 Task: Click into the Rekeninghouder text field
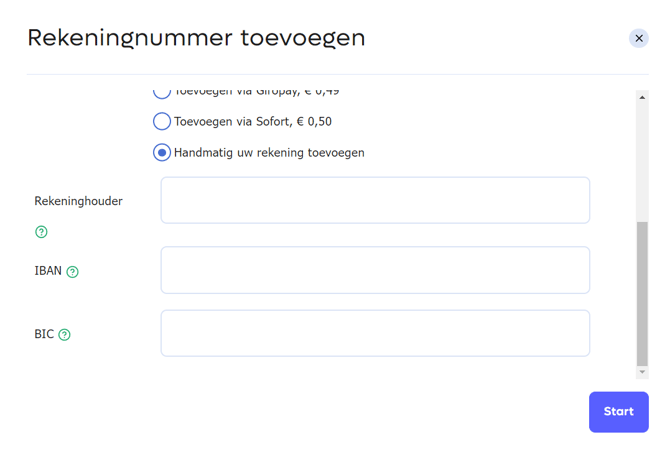coord(375,200)
